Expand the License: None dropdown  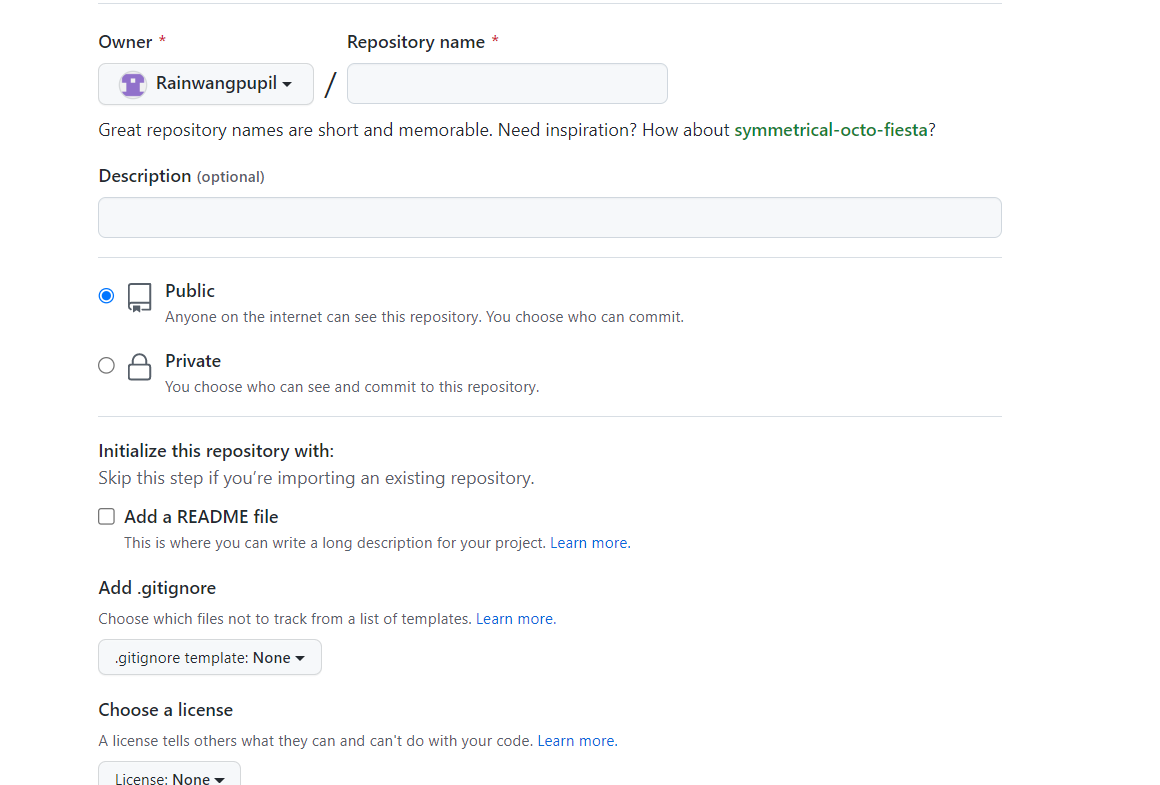tap(169, 774)
